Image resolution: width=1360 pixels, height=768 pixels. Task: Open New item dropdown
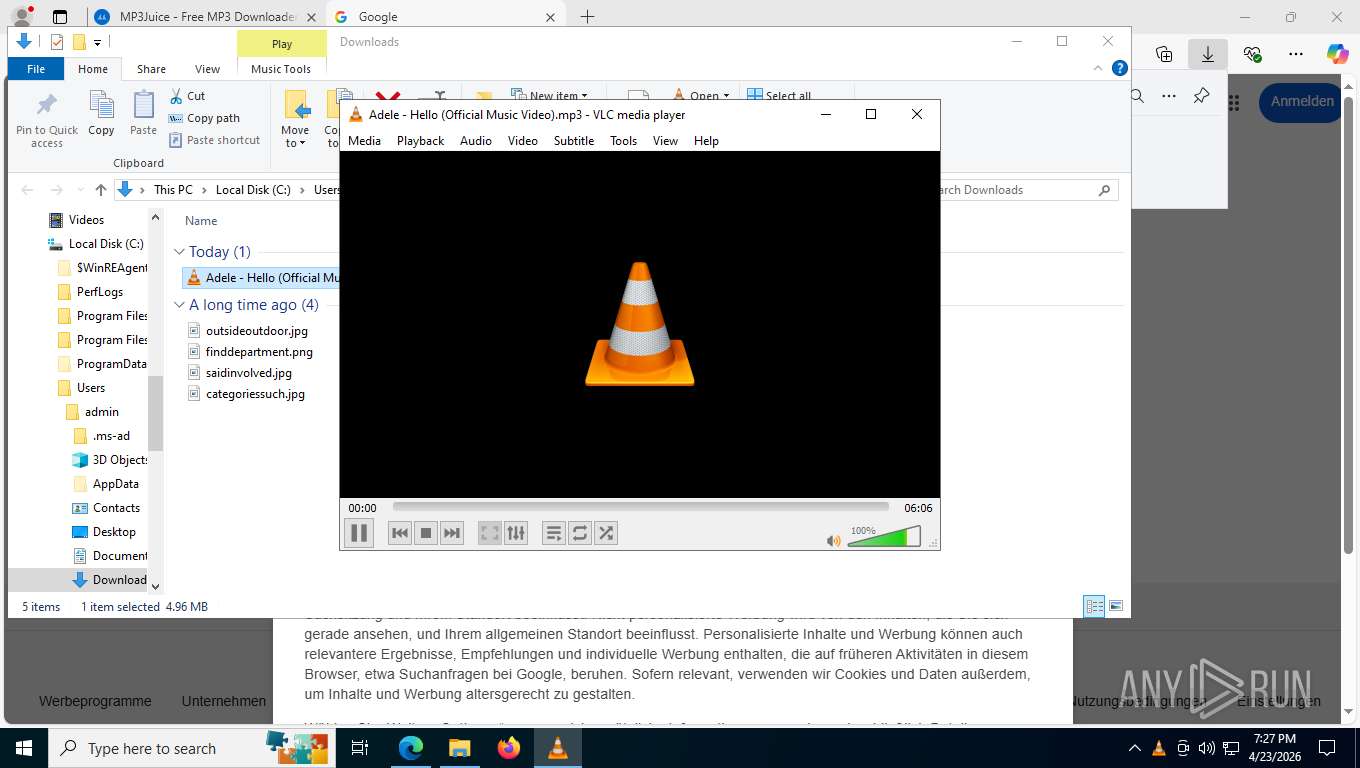pos(549,96)
